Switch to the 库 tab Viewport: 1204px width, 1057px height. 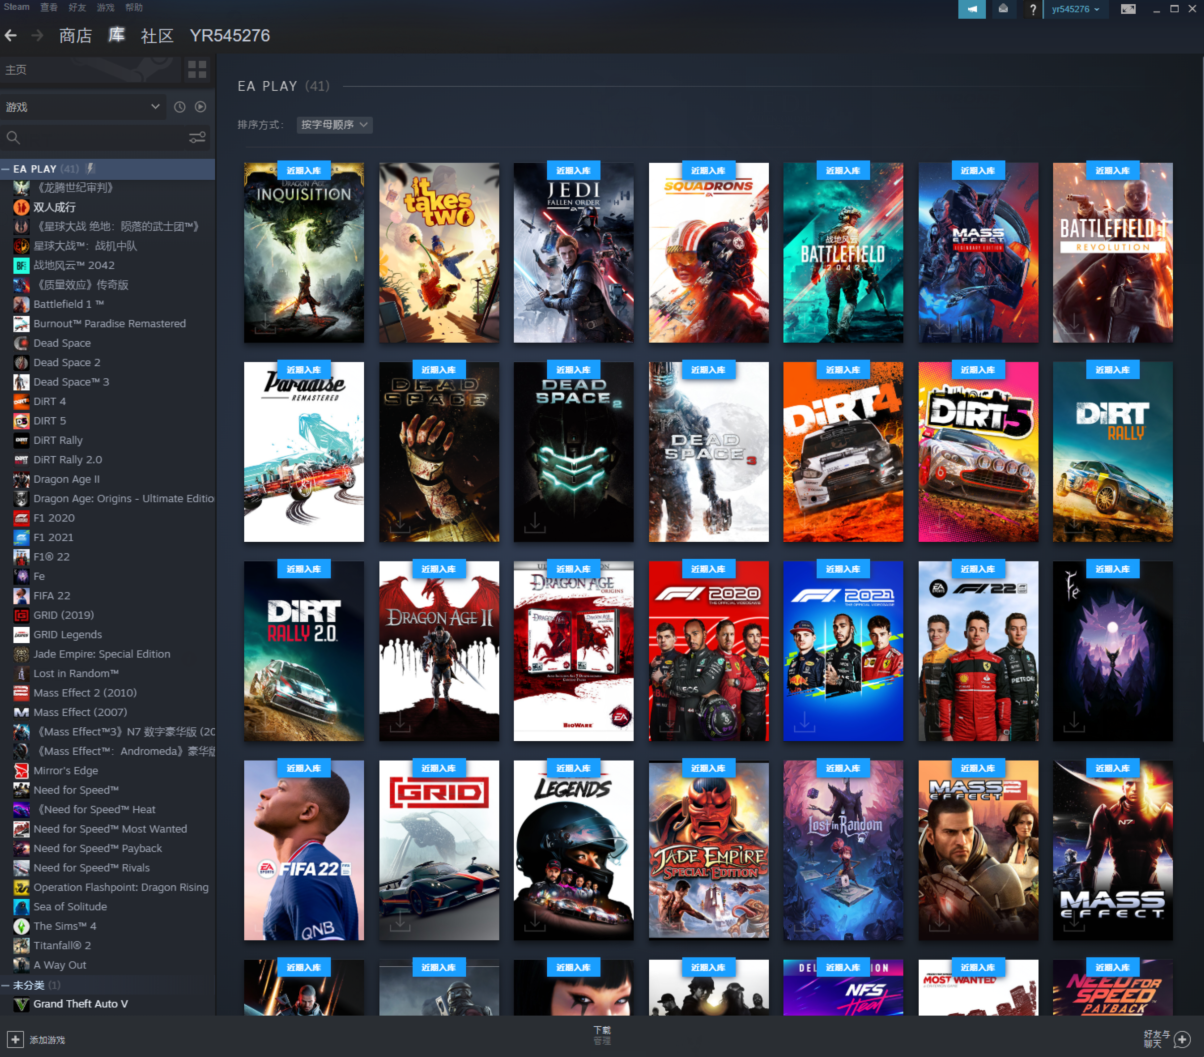point(116,35)
